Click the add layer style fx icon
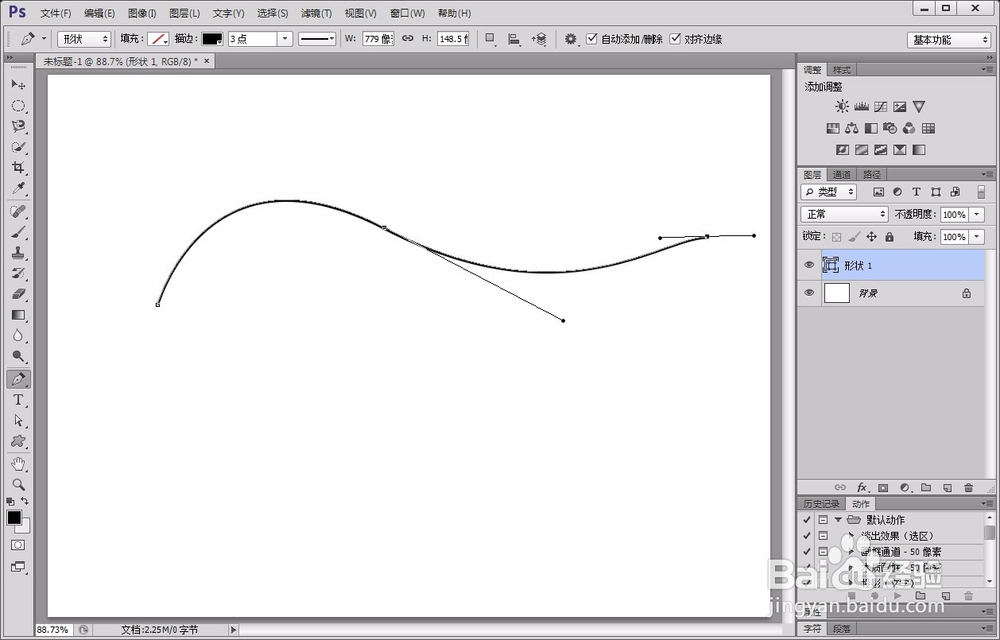 point(862,488)
